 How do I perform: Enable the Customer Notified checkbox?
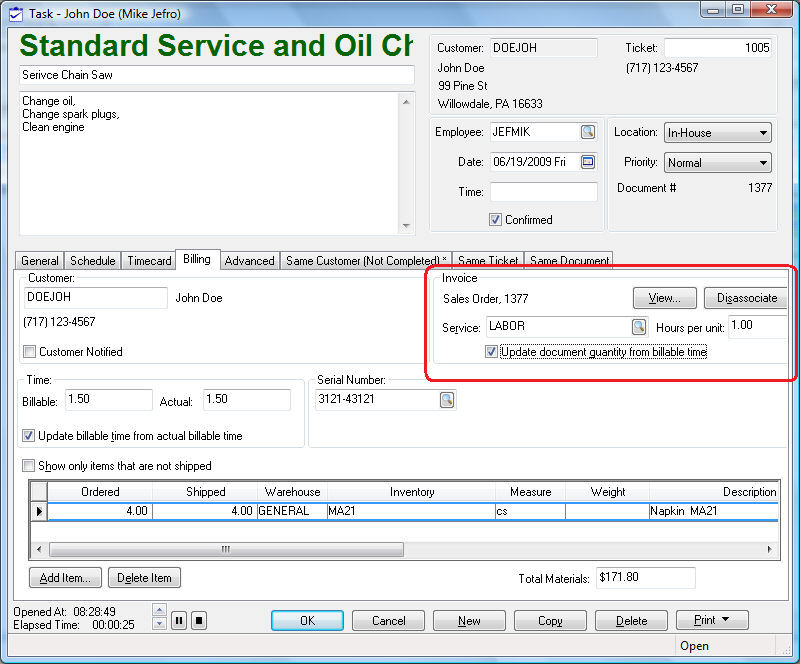point(30,352)
